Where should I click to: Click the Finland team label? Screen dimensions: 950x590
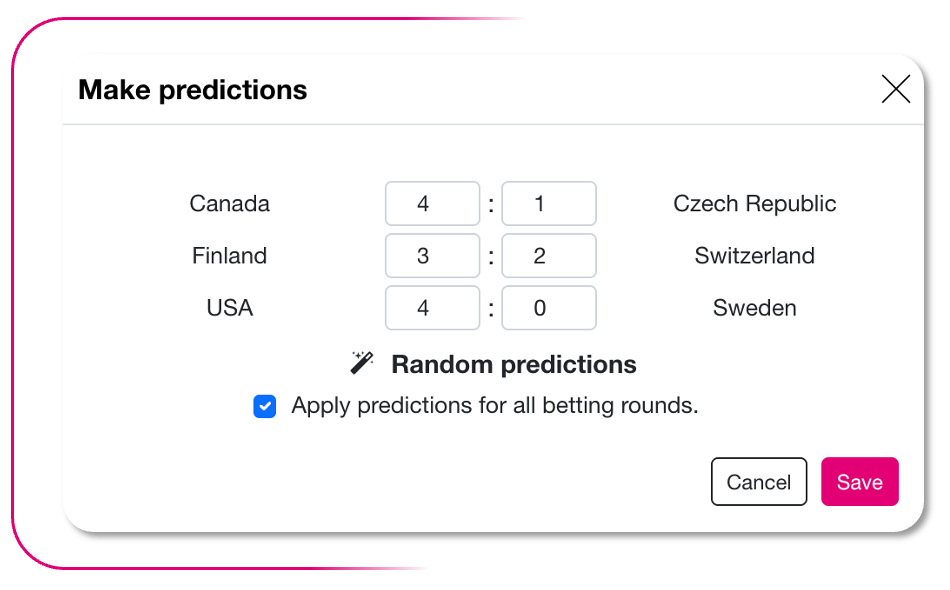pyautogui.click(x=229, y=256)
